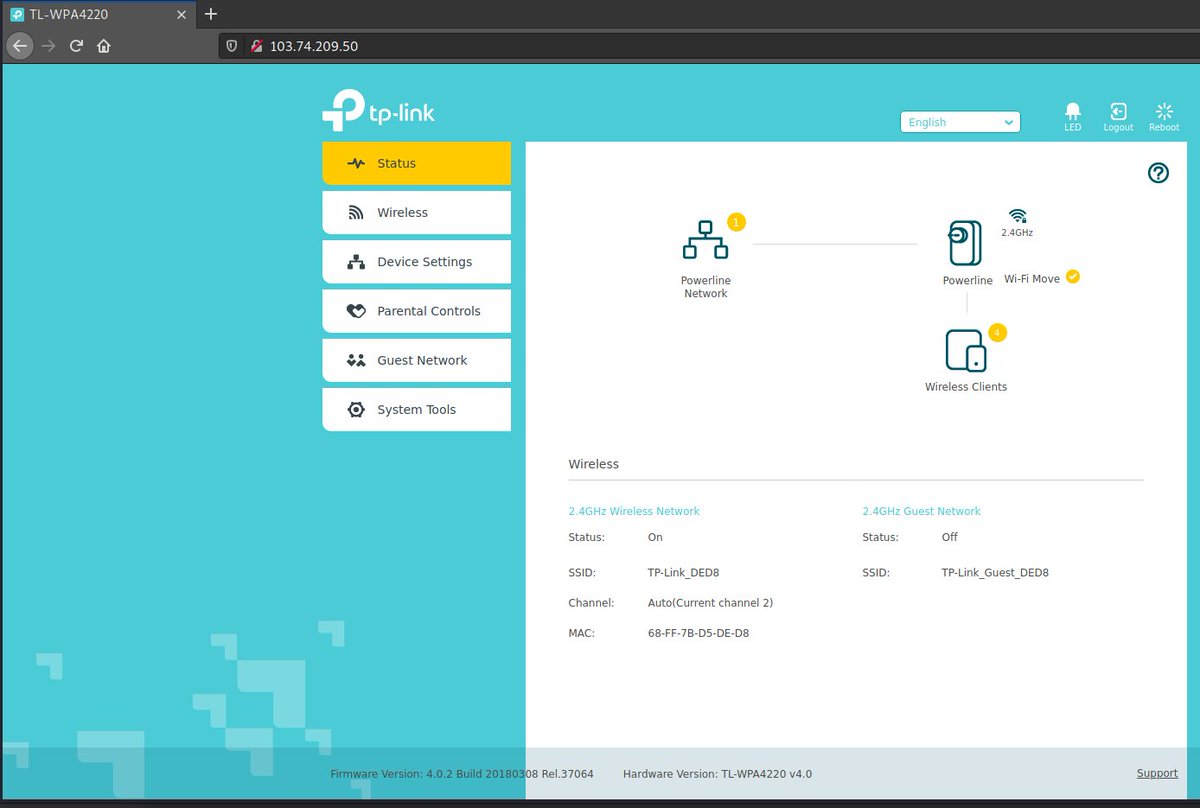Open the Device Settings menu item
The width and height of the screenshot is (1200, 808).
pos(416,261)
